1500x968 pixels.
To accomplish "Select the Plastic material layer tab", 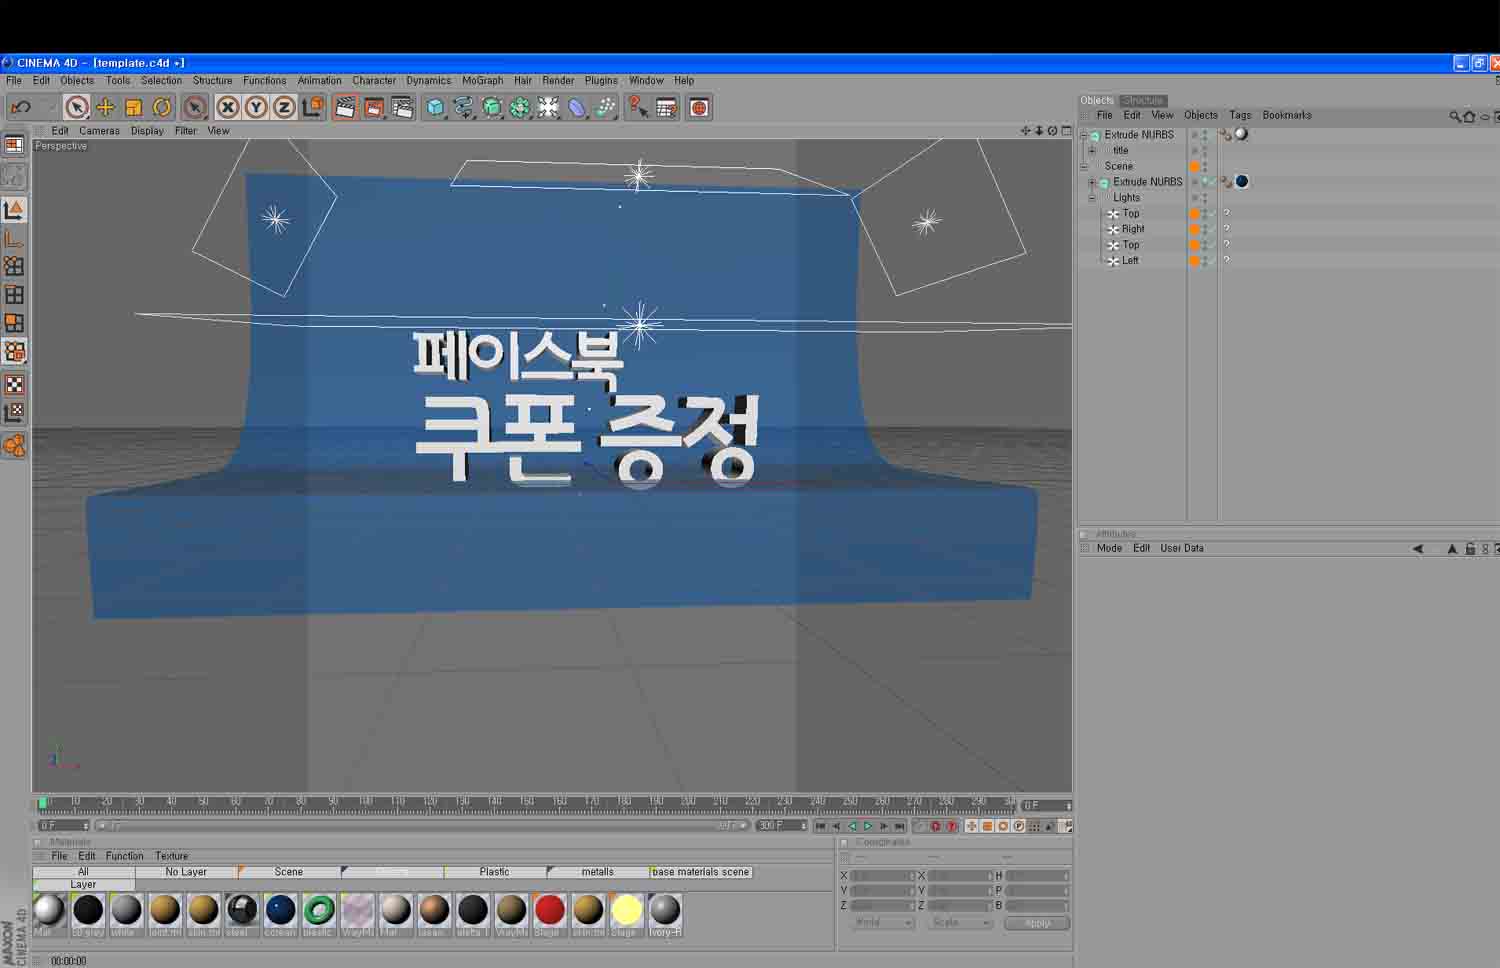I will [494, 872].
